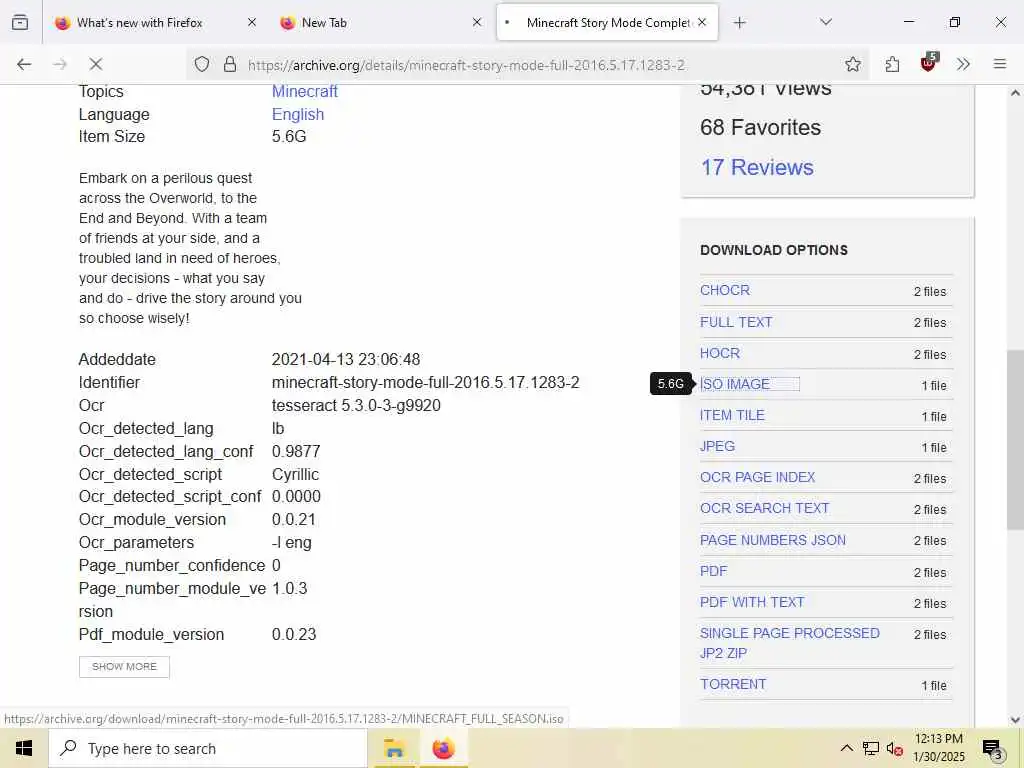The height and width of the screenshot is (768, 1024).
Task: Download the CHOCR files
Action: click(x=725, y=290)
